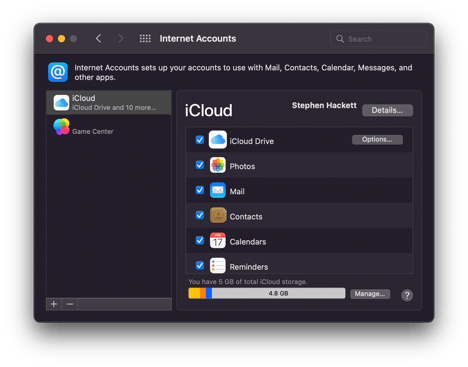Click the Mail label
This screenshot has height=367, width=468.
coord(237,192)
